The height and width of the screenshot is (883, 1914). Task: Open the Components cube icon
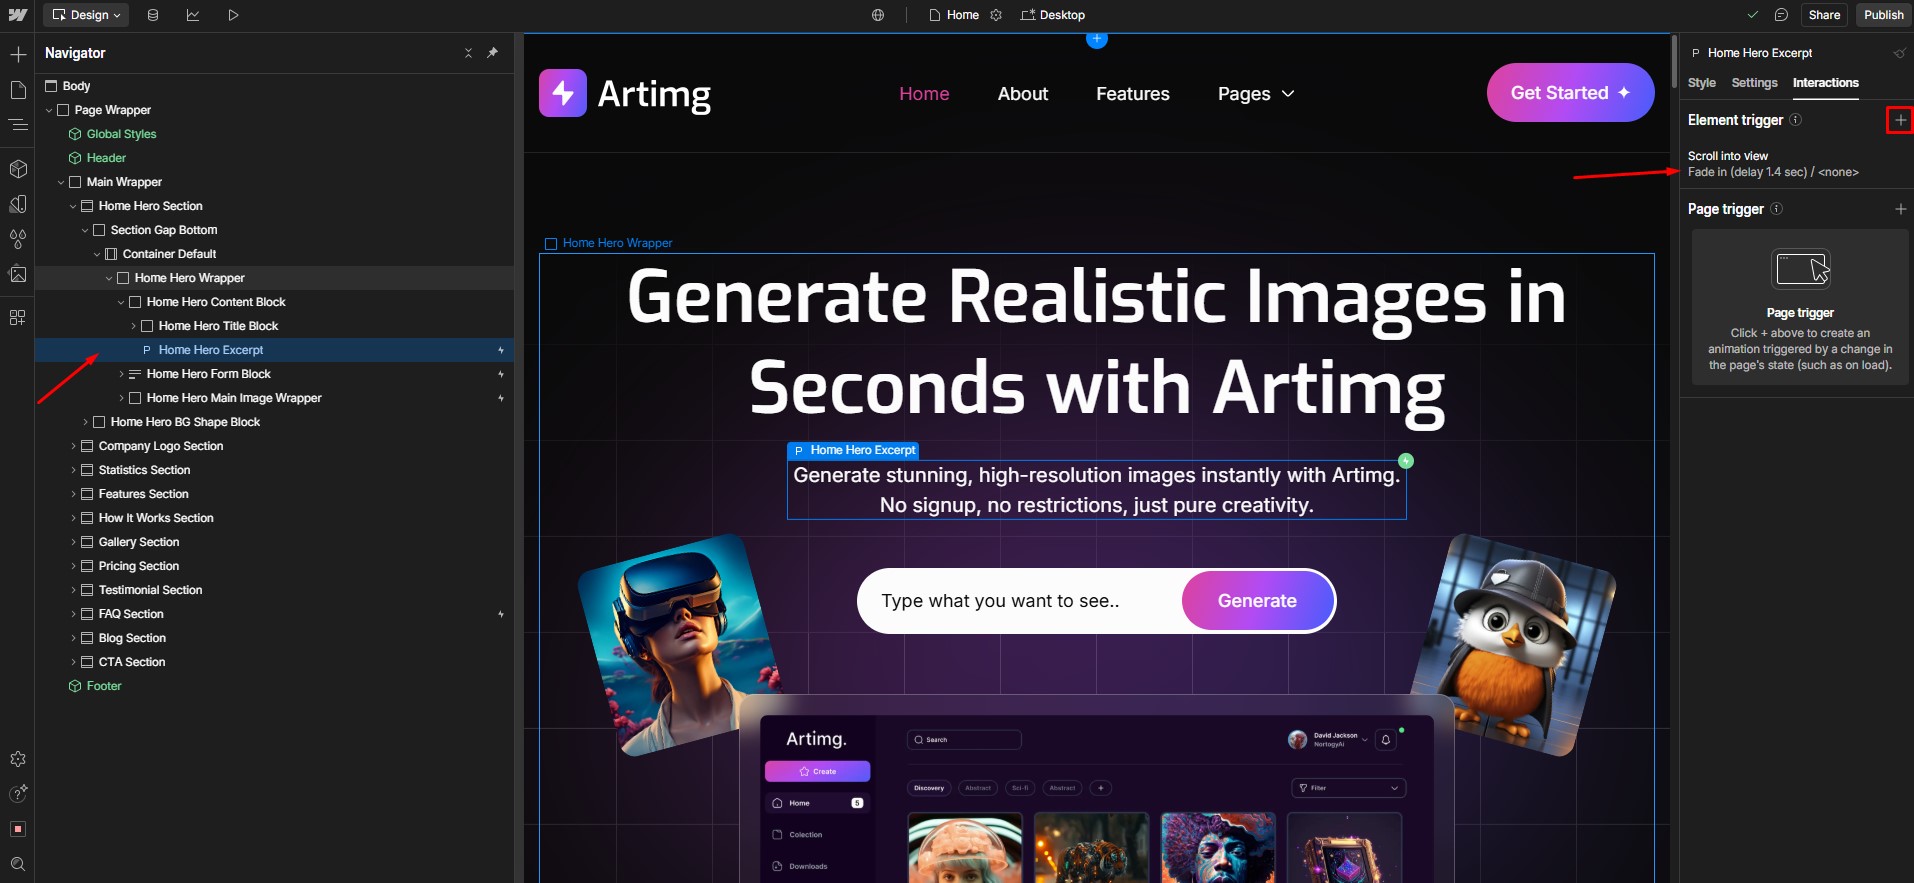[x=18, y=169]
